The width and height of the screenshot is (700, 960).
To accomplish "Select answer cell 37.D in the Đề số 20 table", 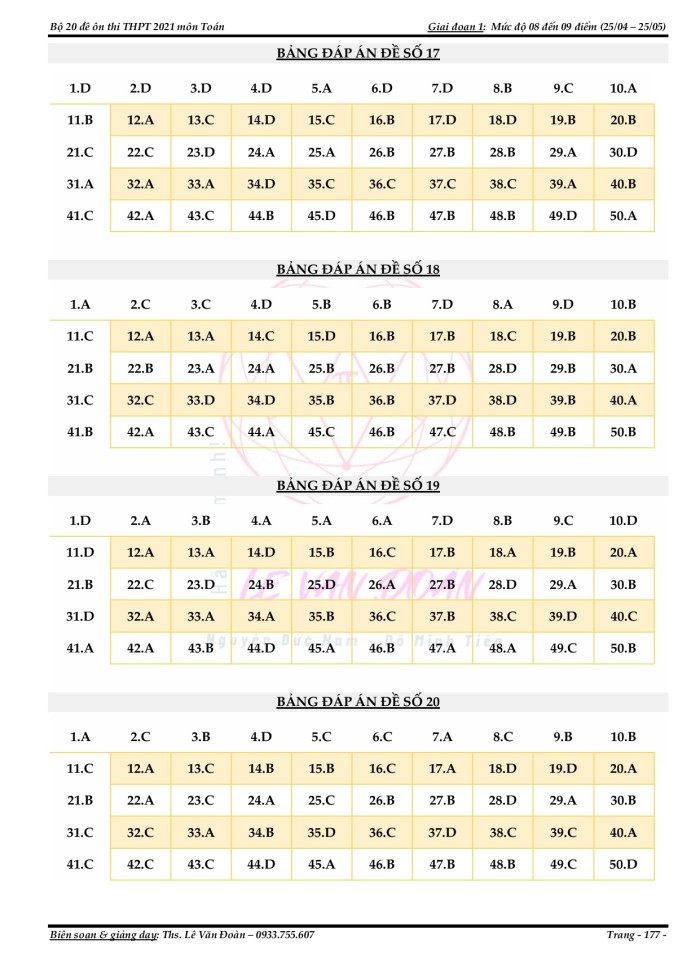I will point(442,832).
